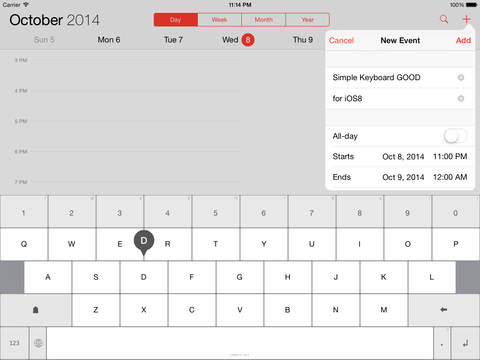
Task: Select Thu 9 in the day header
Action: (x=303, y=40)
